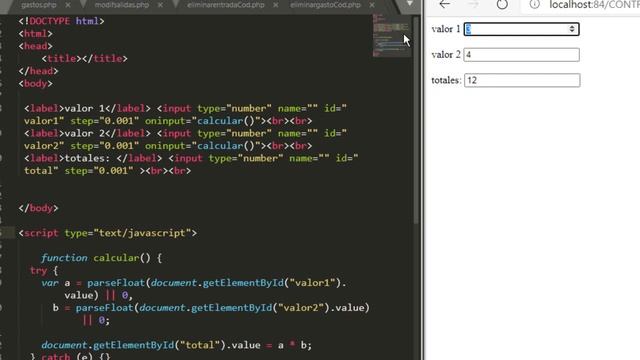Focus the valor 2 input field
Screen dimensions: 640x360
coord(521,55)
